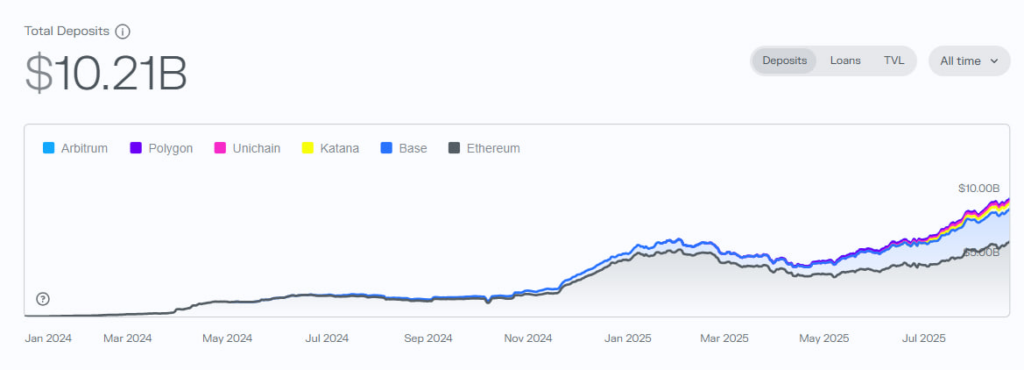Toggle Ethereum series via its legend label
1024x370 pixels.
[x=494, y=148]
